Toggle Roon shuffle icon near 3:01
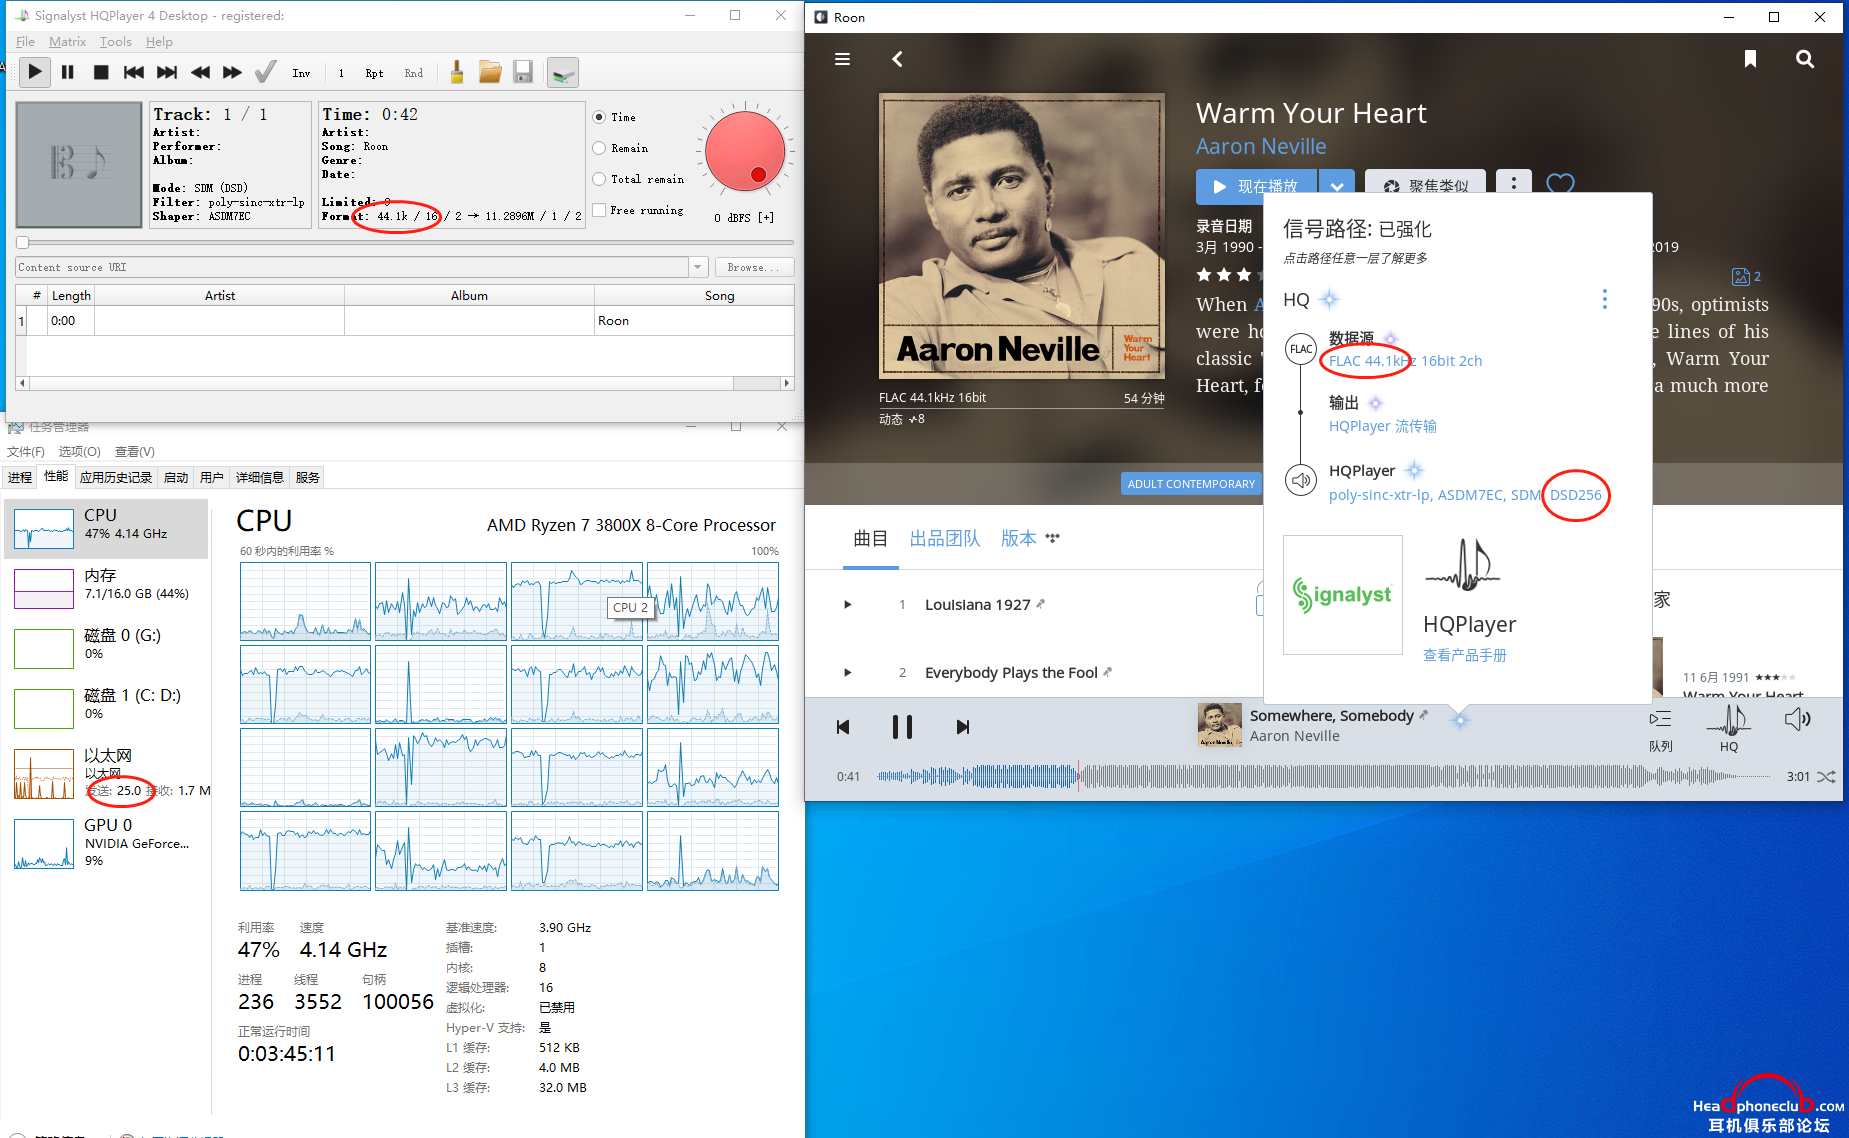 (x=1826, y=777)
